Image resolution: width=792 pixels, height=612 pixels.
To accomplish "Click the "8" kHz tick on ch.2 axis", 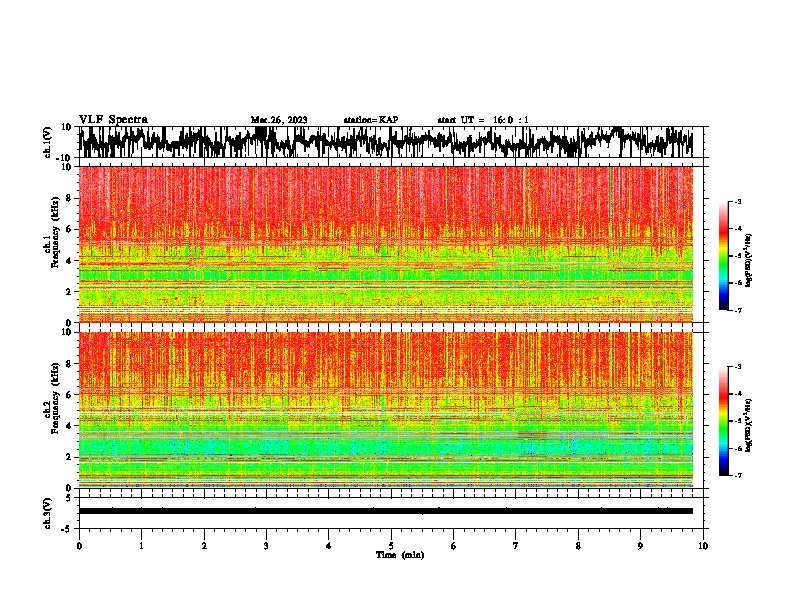I will point(69,363).
